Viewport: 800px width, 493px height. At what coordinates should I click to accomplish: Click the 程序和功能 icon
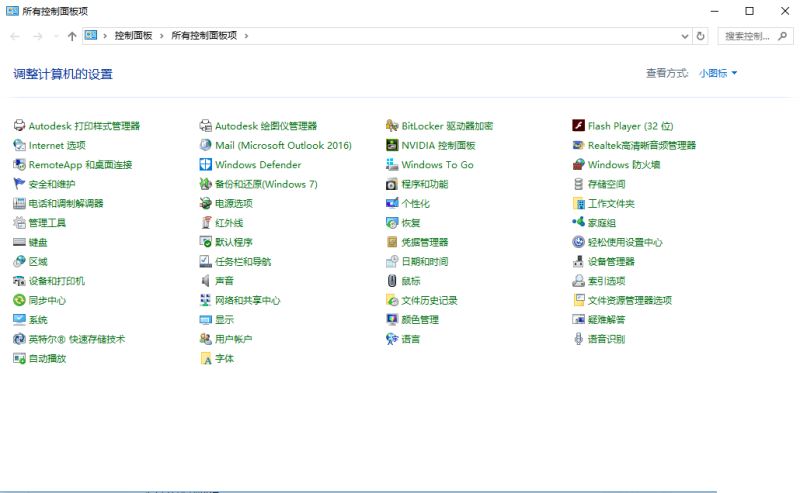(392, 184)
